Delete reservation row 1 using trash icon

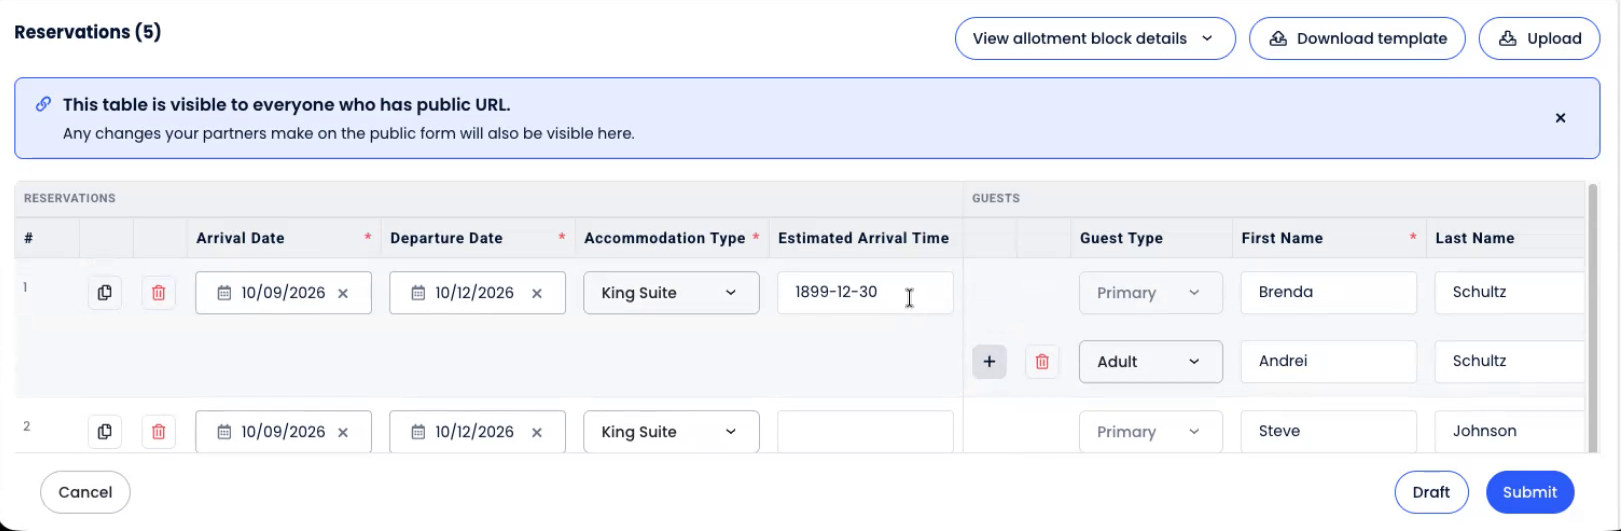158,293
